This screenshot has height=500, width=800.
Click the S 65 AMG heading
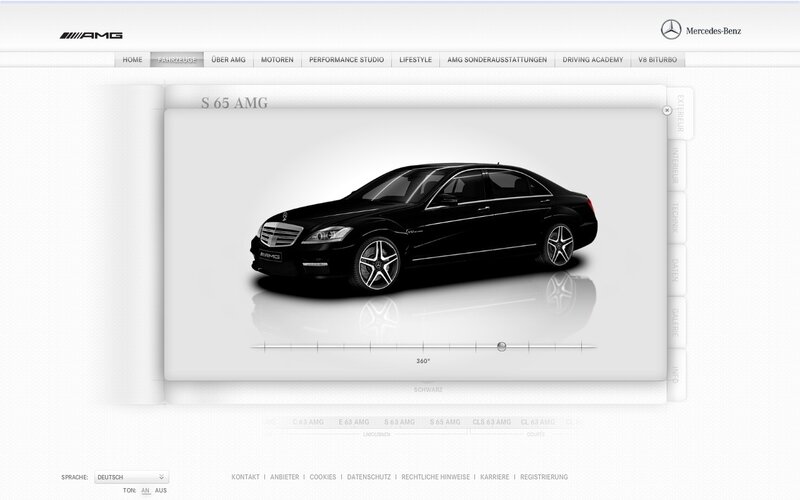pyautogui.click(x=234, y=103)
